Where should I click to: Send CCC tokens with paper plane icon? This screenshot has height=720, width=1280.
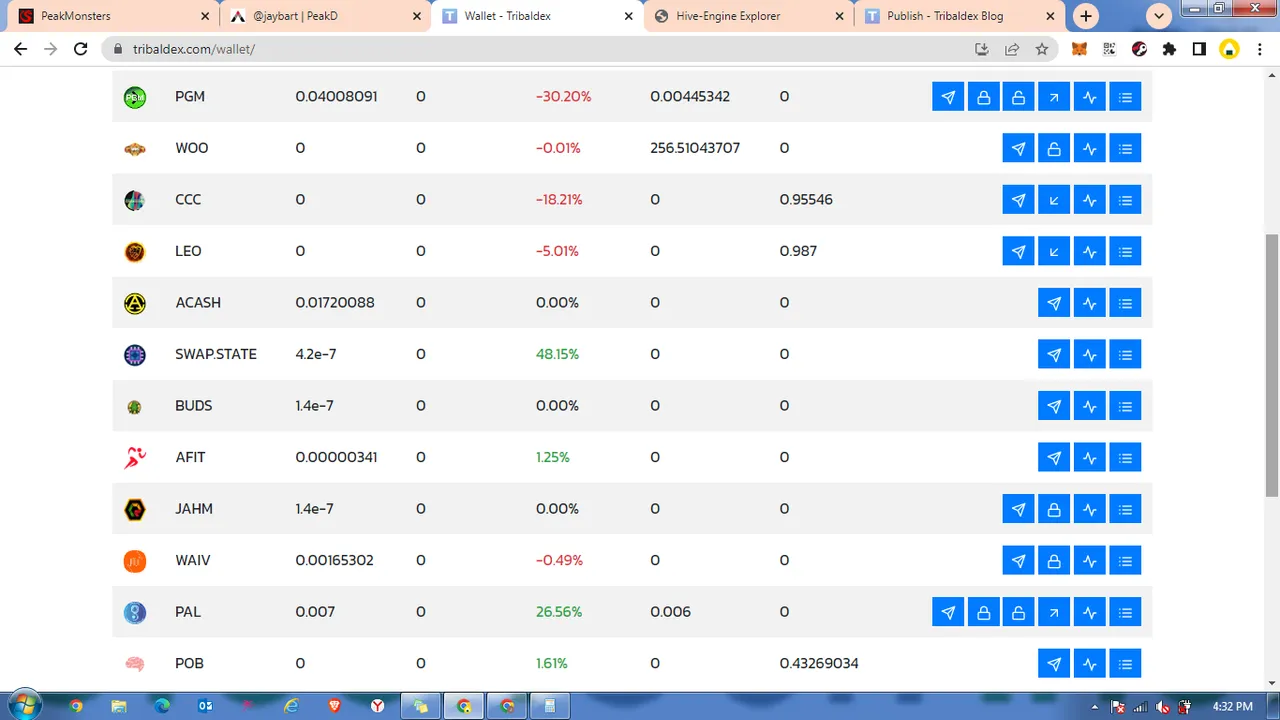pos(1019,200)
